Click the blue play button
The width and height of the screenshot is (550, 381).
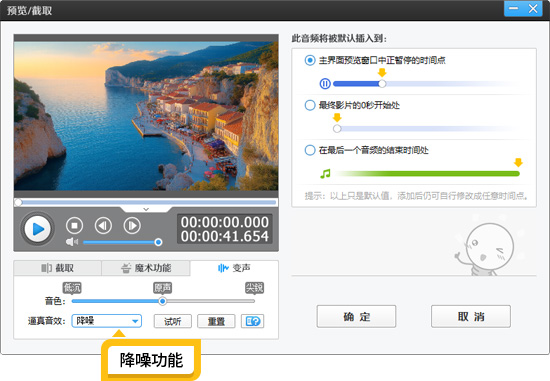(38, 229)
